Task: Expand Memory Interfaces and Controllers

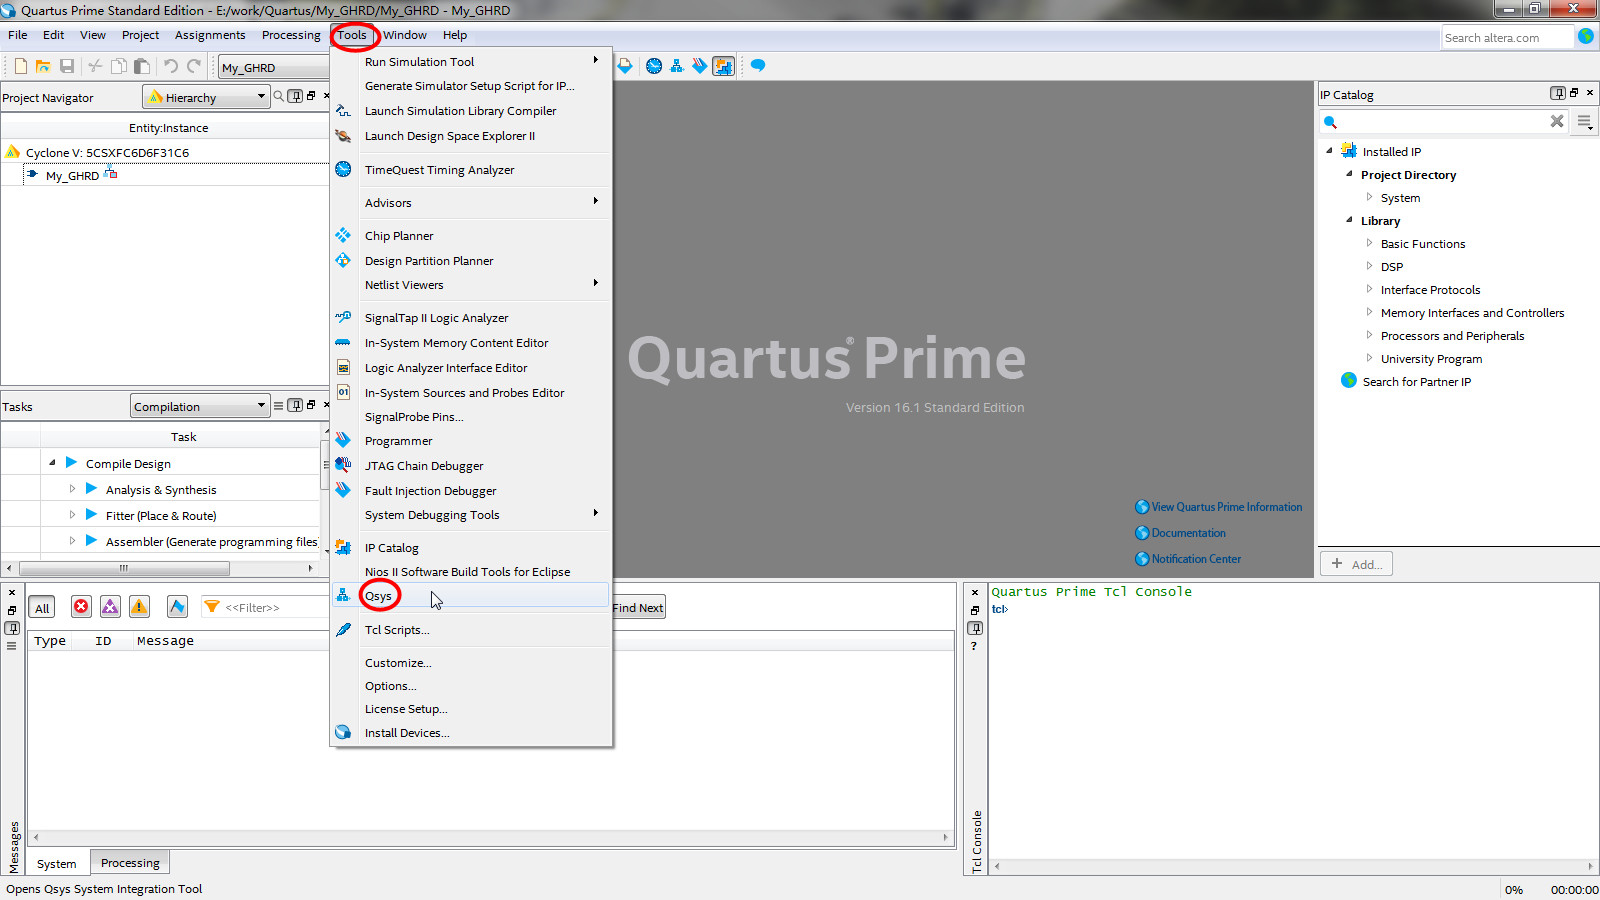Action: (1369, 312)
